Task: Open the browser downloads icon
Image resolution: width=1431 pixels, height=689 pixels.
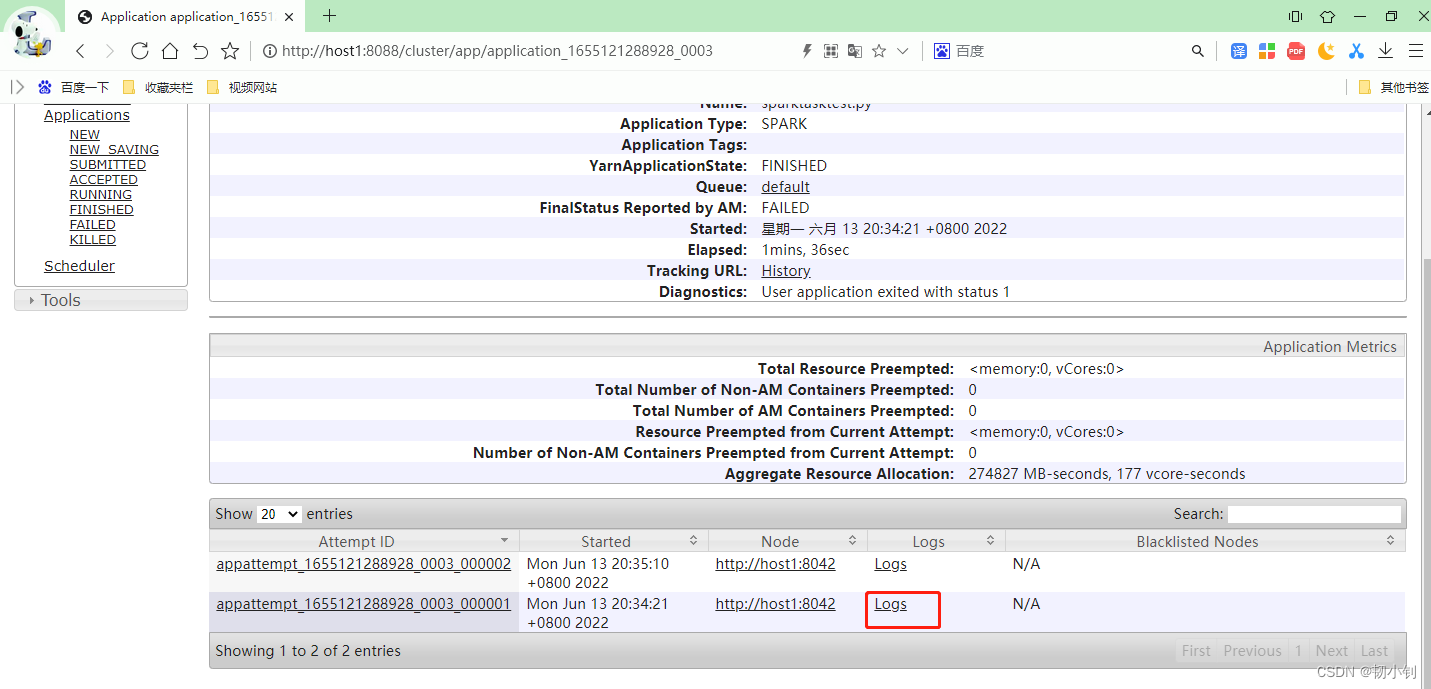Action: click(1385, 50)
